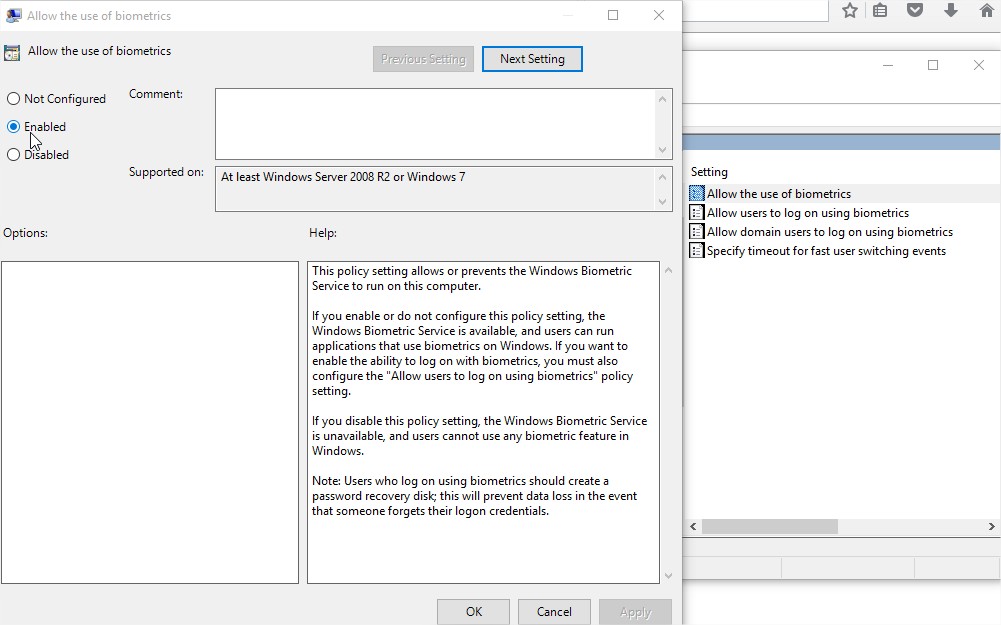
Task: Select the Disabled radio button
Action: coord(12,154)
